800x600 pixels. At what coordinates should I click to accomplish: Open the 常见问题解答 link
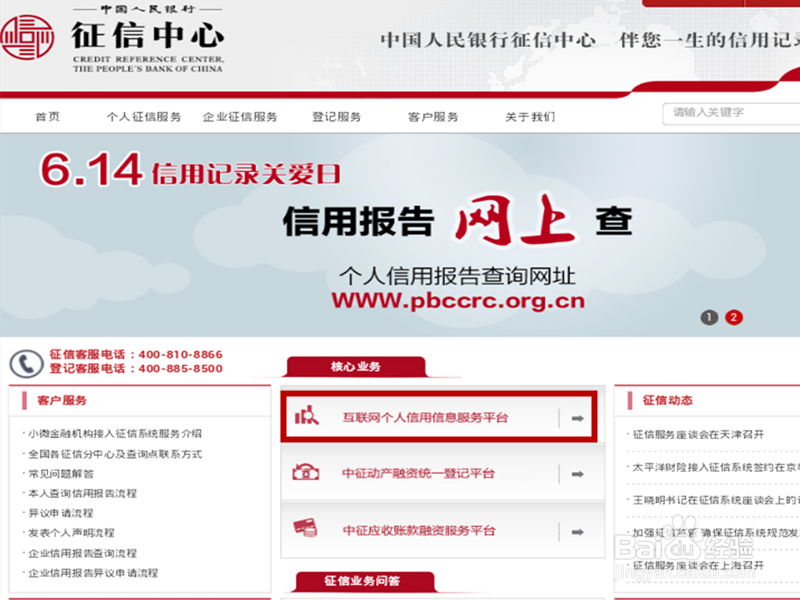pyautogui.click(x=60, y=475)
